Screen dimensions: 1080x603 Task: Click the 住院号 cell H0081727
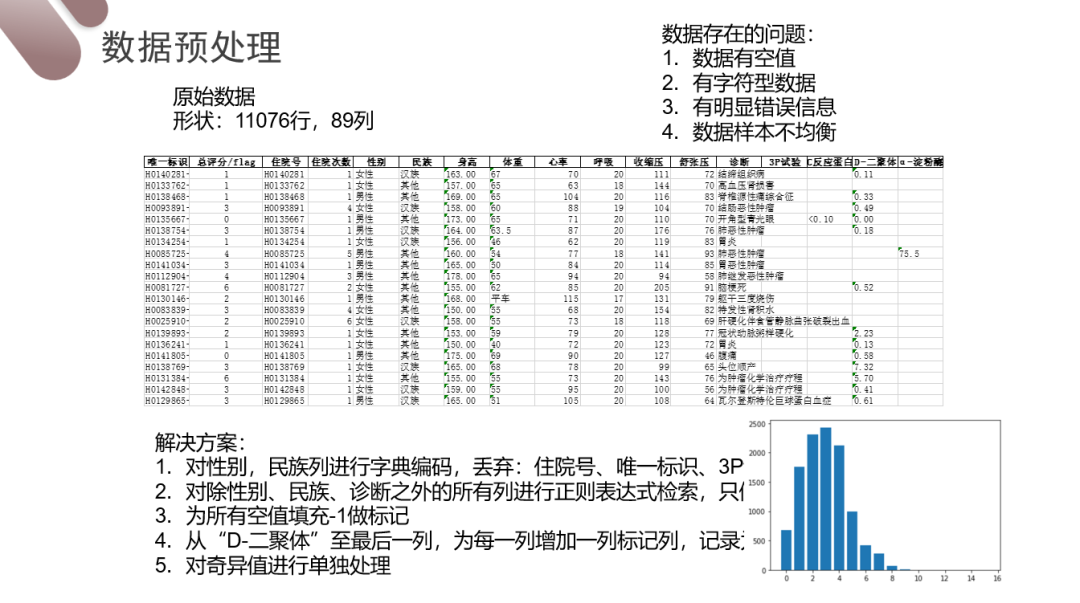pos(284,287)
